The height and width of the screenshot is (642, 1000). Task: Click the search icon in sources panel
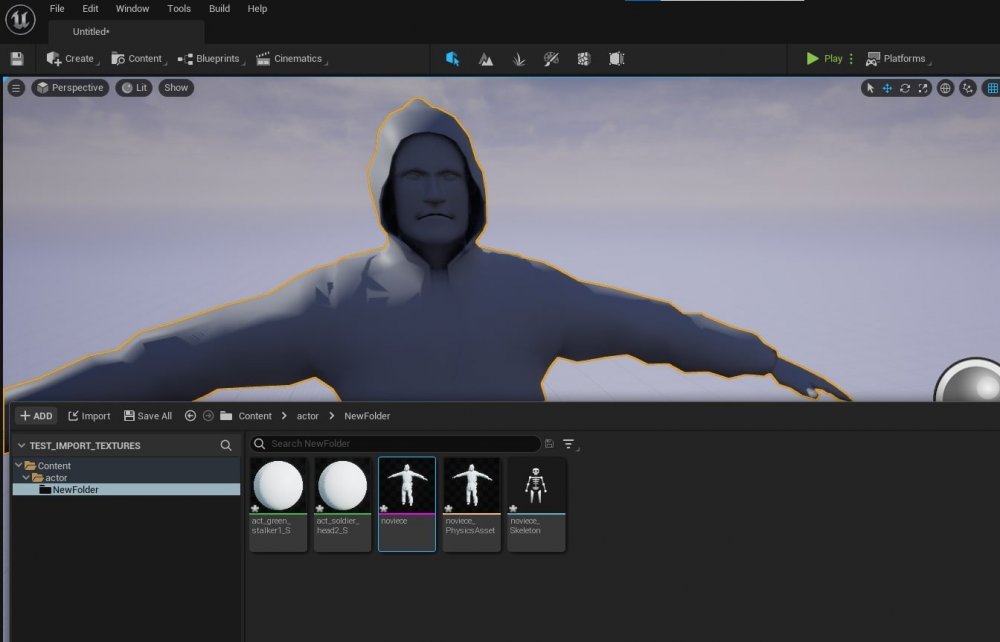click(226, 445)
